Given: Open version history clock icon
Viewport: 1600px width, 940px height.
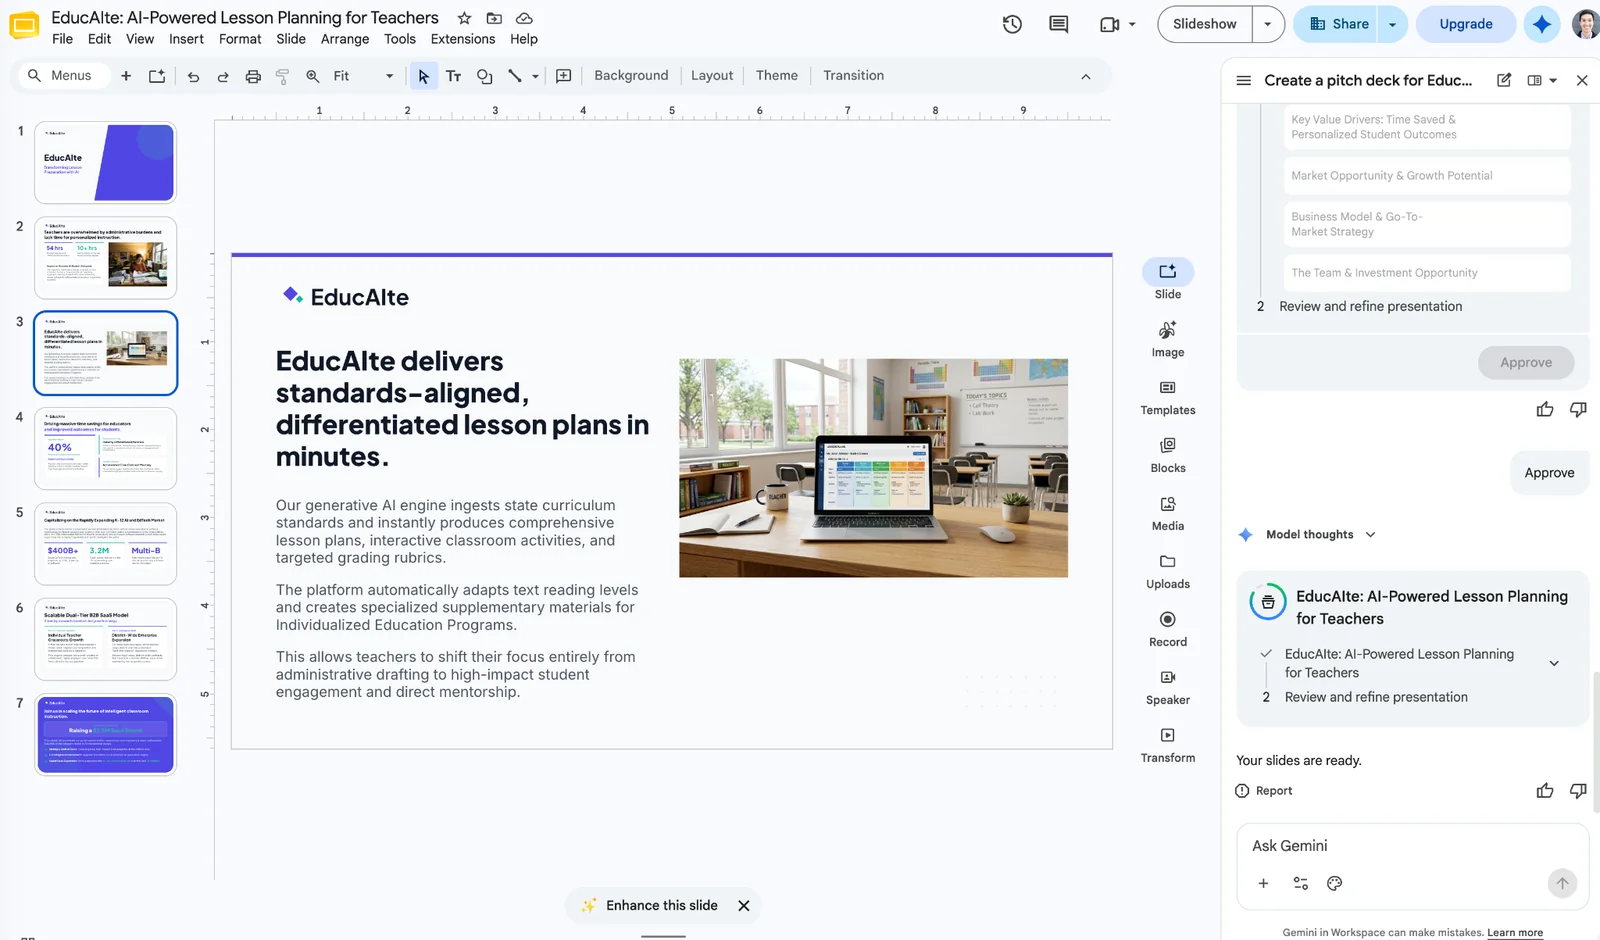Looking at the screenshot, I should 1012,24.
